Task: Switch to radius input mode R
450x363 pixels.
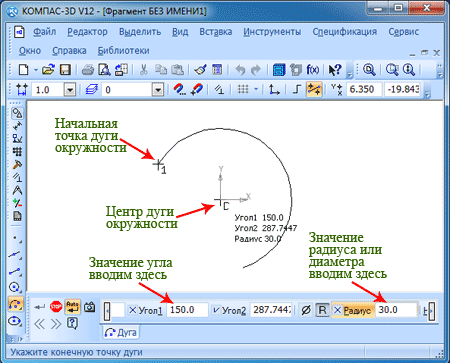Action: pos(322,310)
